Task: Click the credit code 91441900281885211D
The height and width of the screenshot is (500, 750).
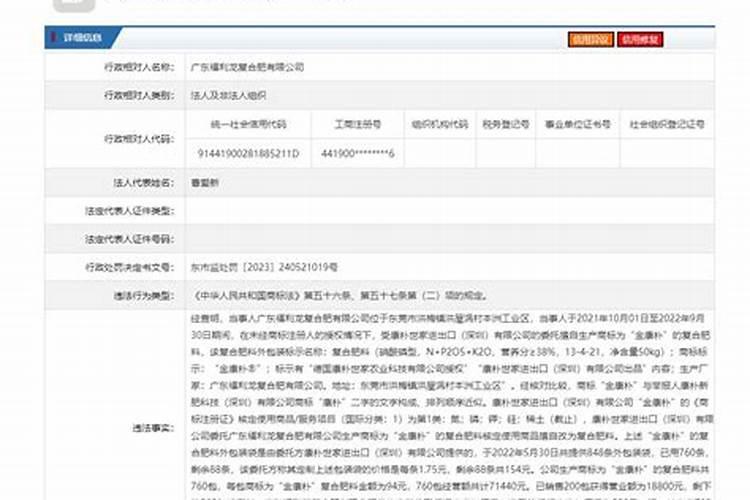Action: 248,154
